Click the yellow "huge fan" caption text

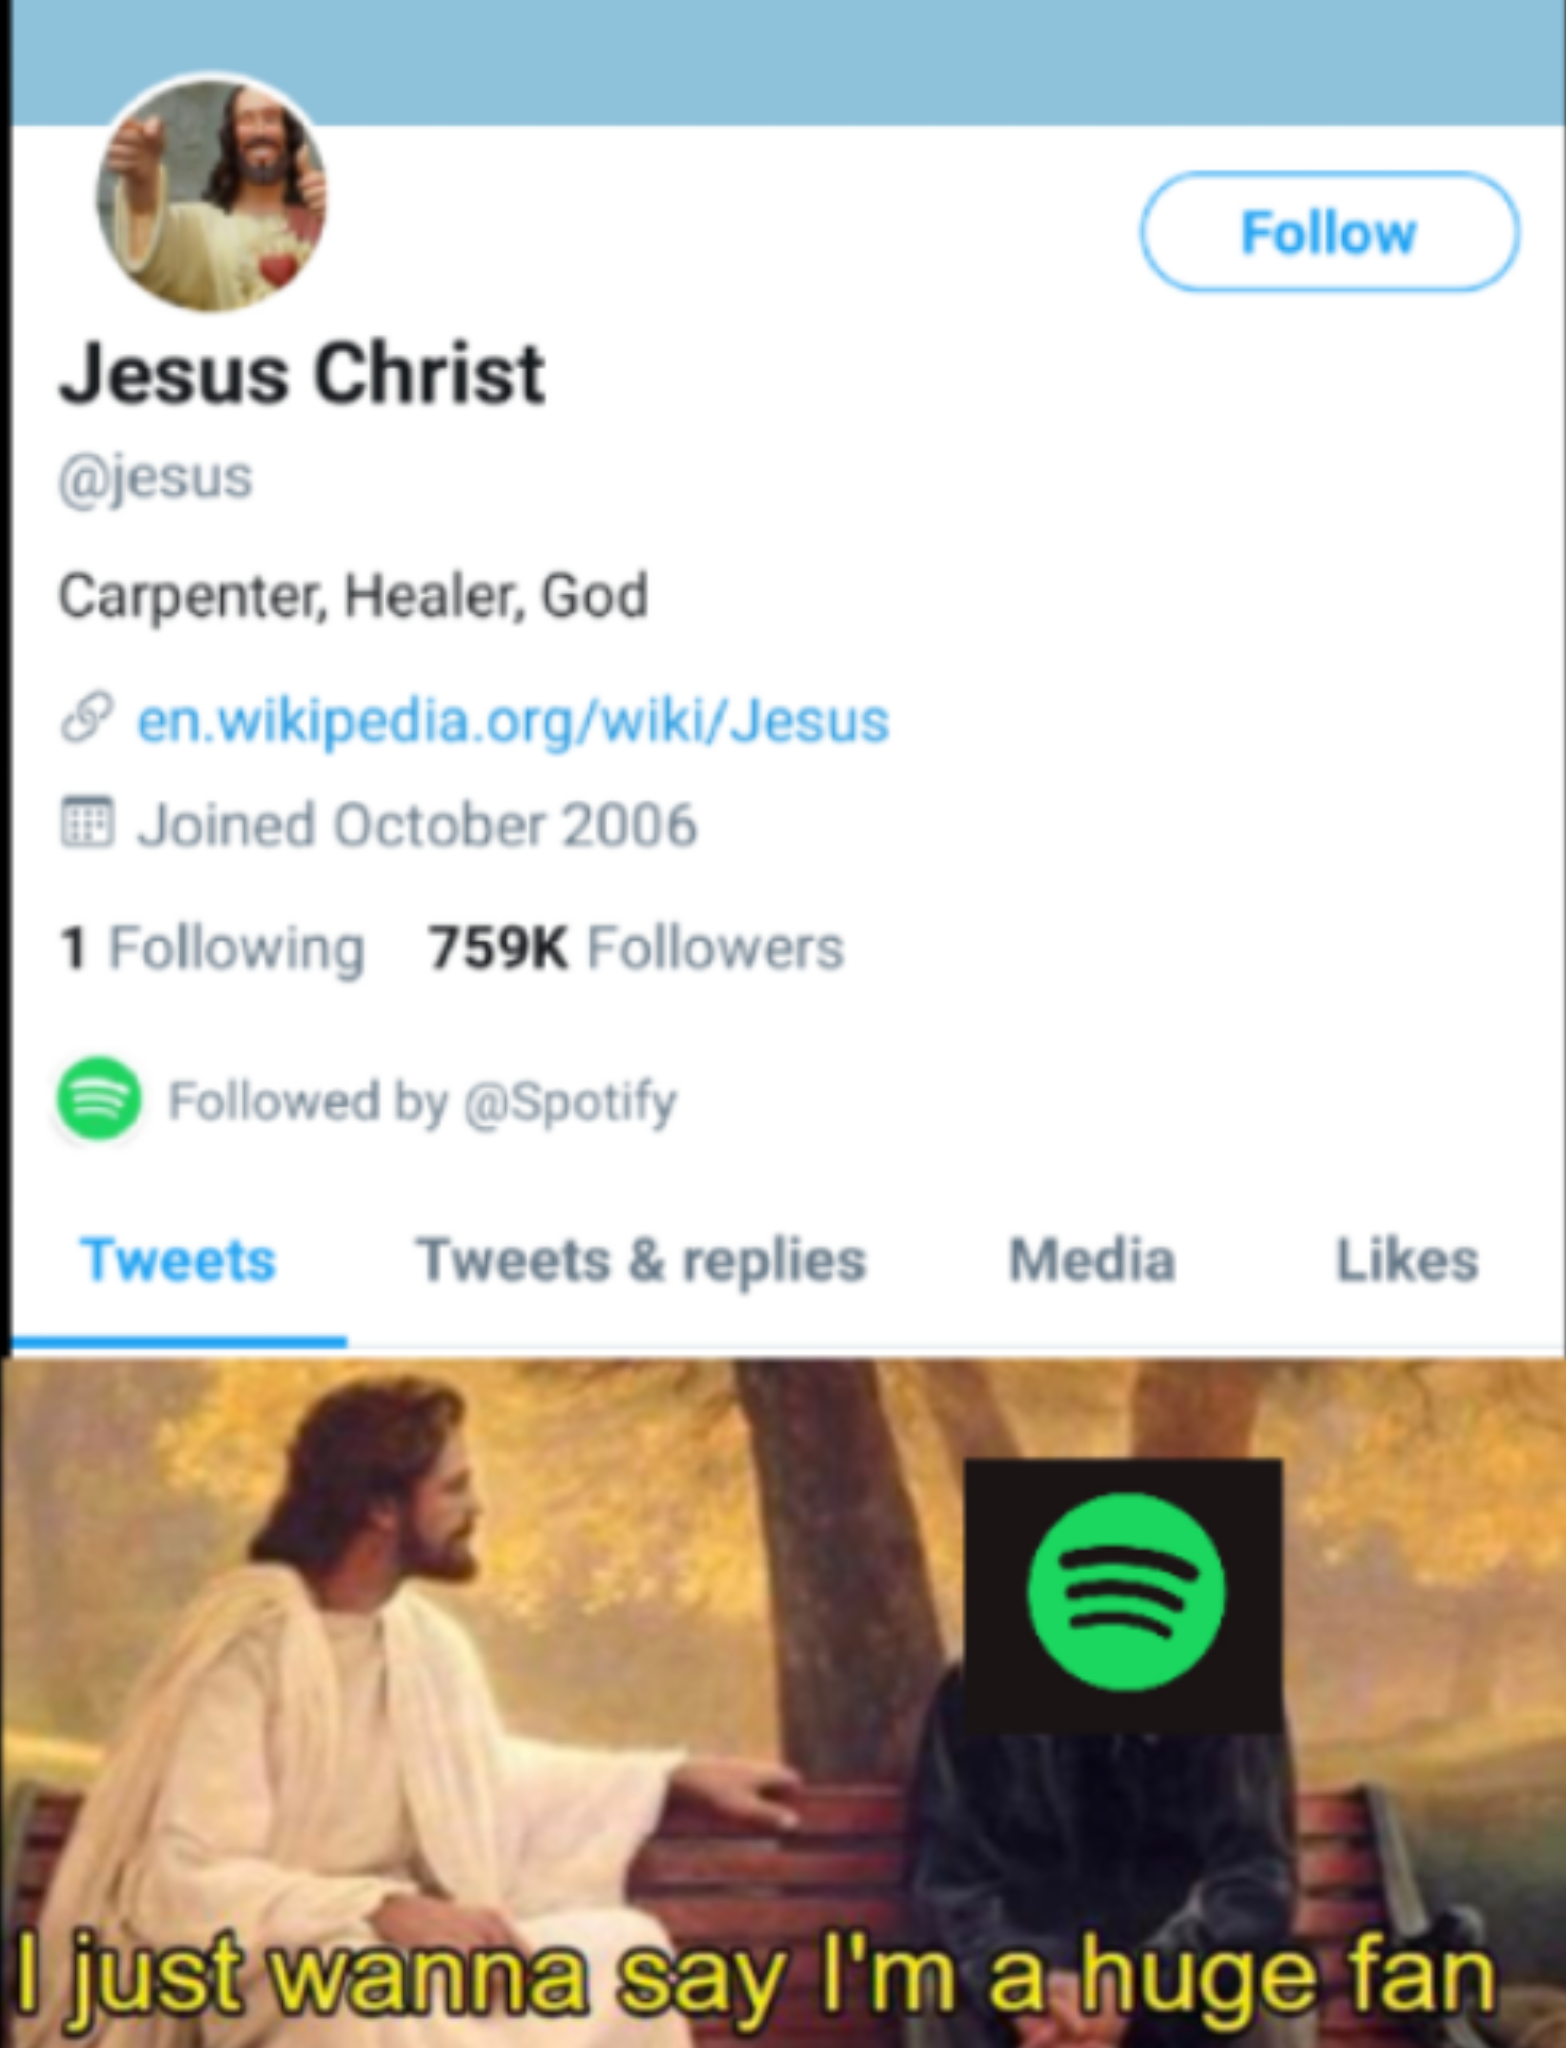pos(1290,1975)
